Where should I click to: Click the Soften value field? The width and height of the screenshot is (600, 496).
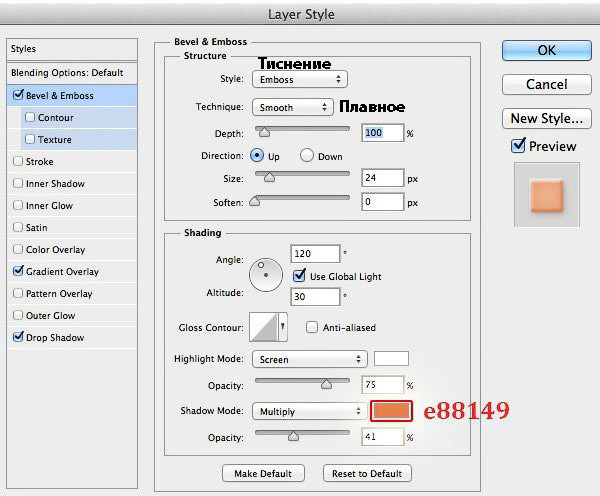click(382, 202)
